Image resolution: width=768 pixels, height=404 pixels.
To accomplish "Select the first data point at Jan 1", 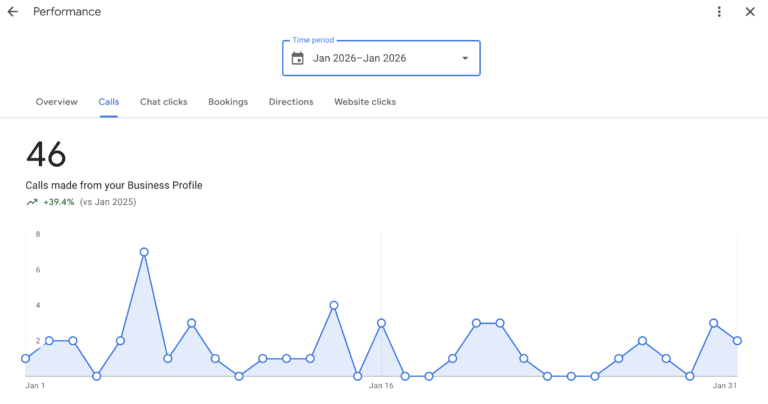I will tap(26, 358).
